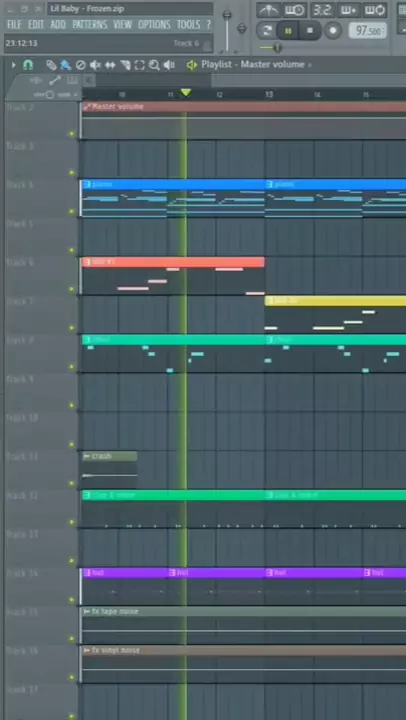Select the Mute tool in playlist toolbar

point(95,65)
